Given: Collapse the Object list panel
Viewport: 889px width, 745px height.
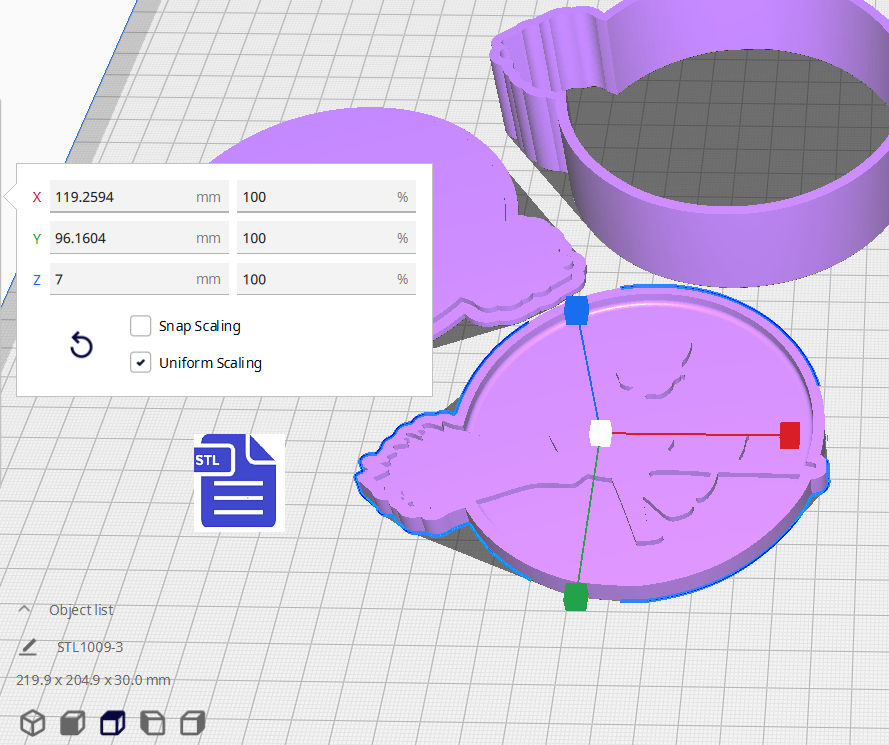Looking at the screenshot, I should point(25,610).
